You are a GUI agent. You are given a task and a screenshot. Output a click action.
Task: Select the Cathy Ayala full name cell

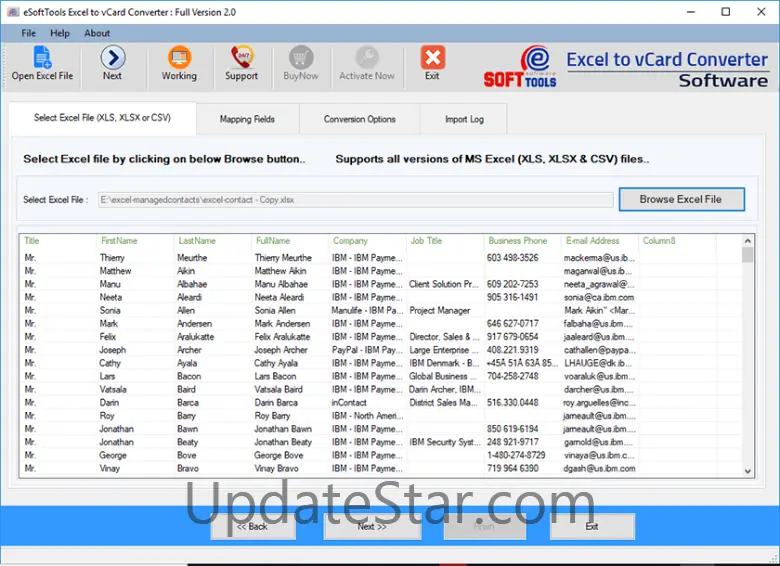(x=276, y=363)
